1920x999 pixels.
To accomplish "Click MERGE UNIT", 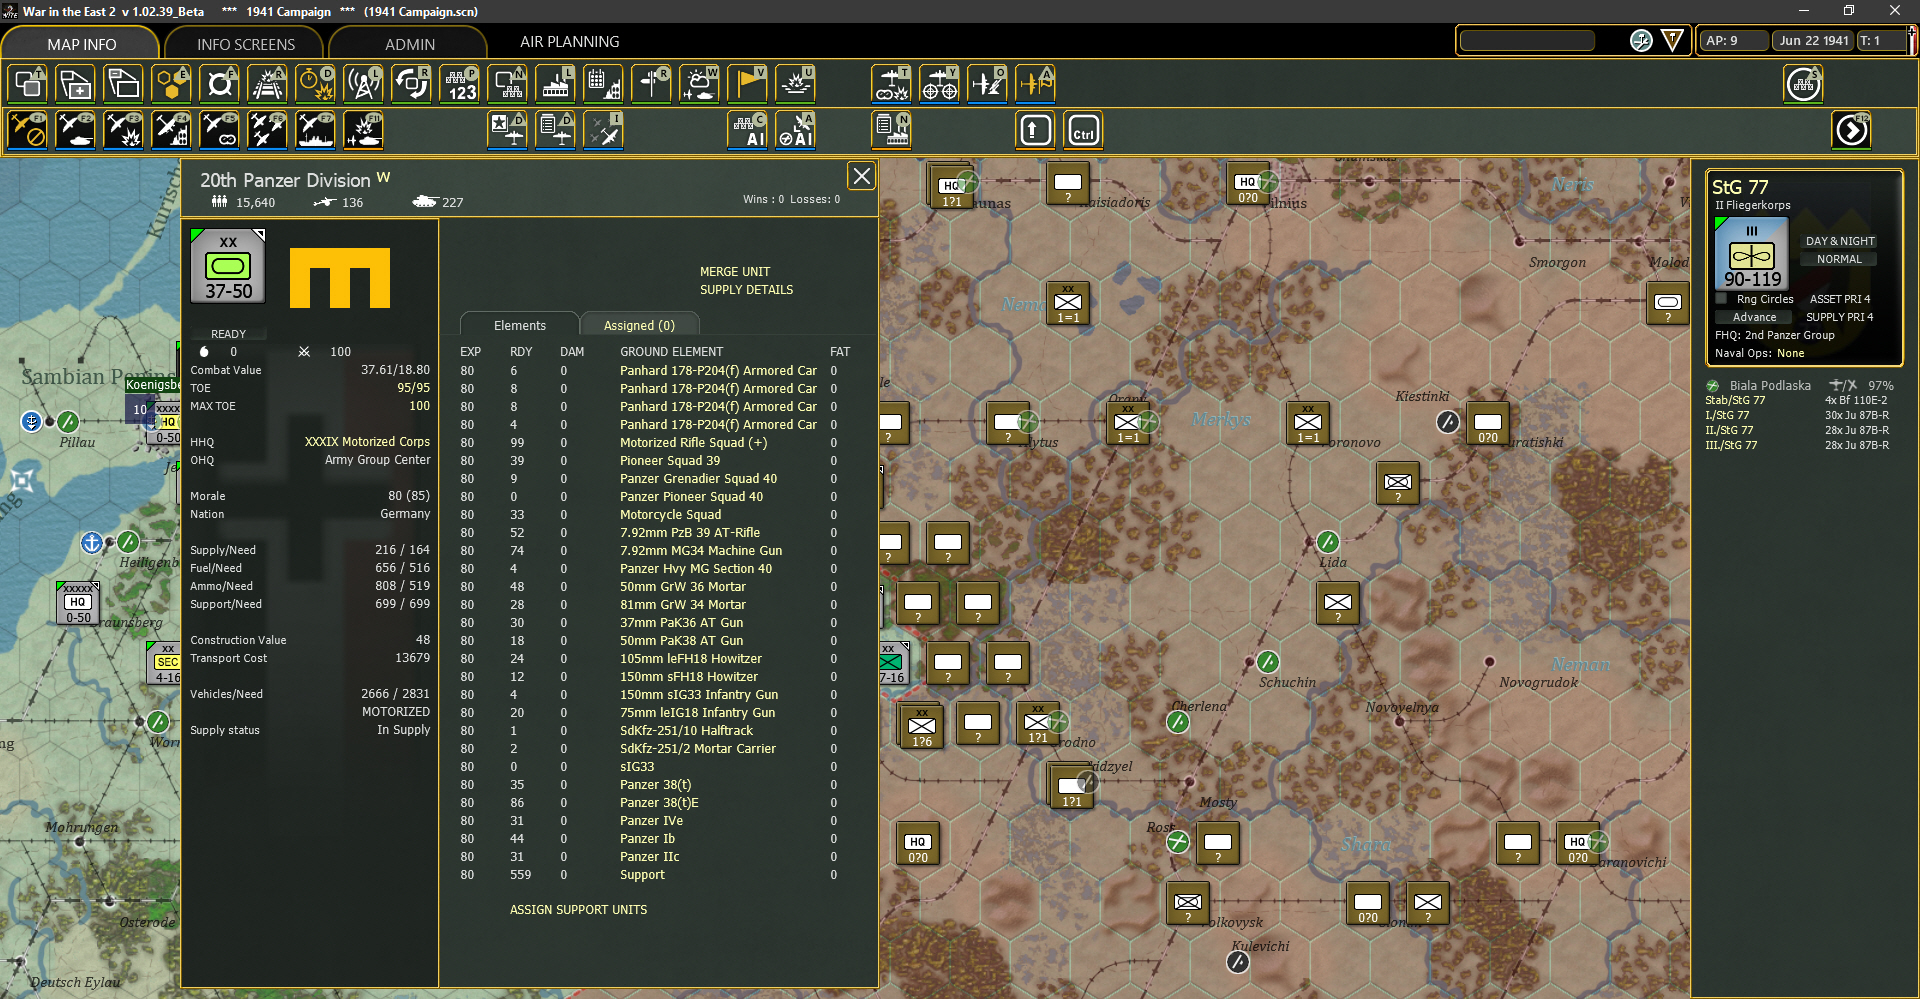I will coord(735,272).
